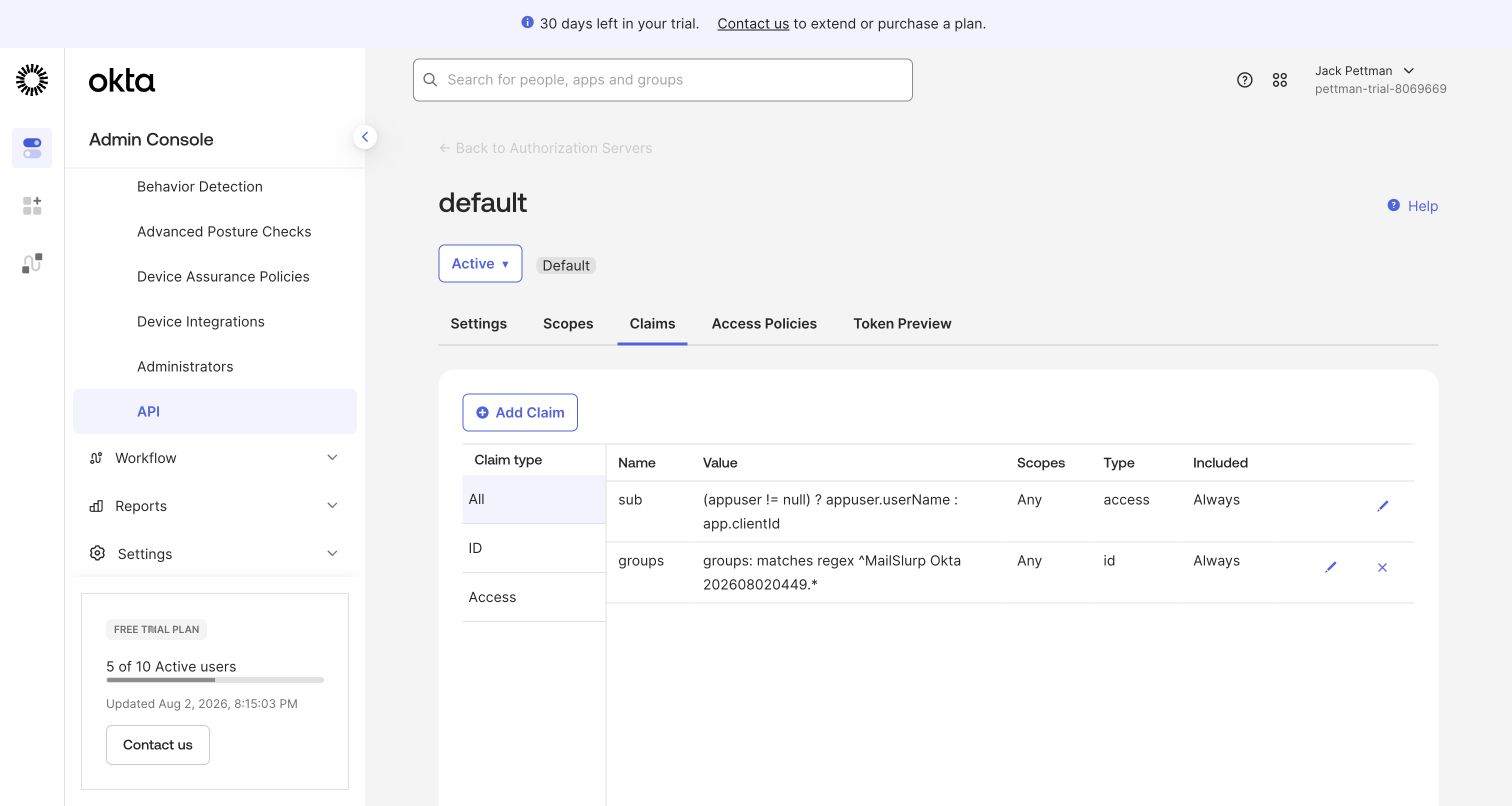Collapse the sidebar with the round chevron button
The image size is (1512, 806).
pyautogui.click(x=365, y=137)
